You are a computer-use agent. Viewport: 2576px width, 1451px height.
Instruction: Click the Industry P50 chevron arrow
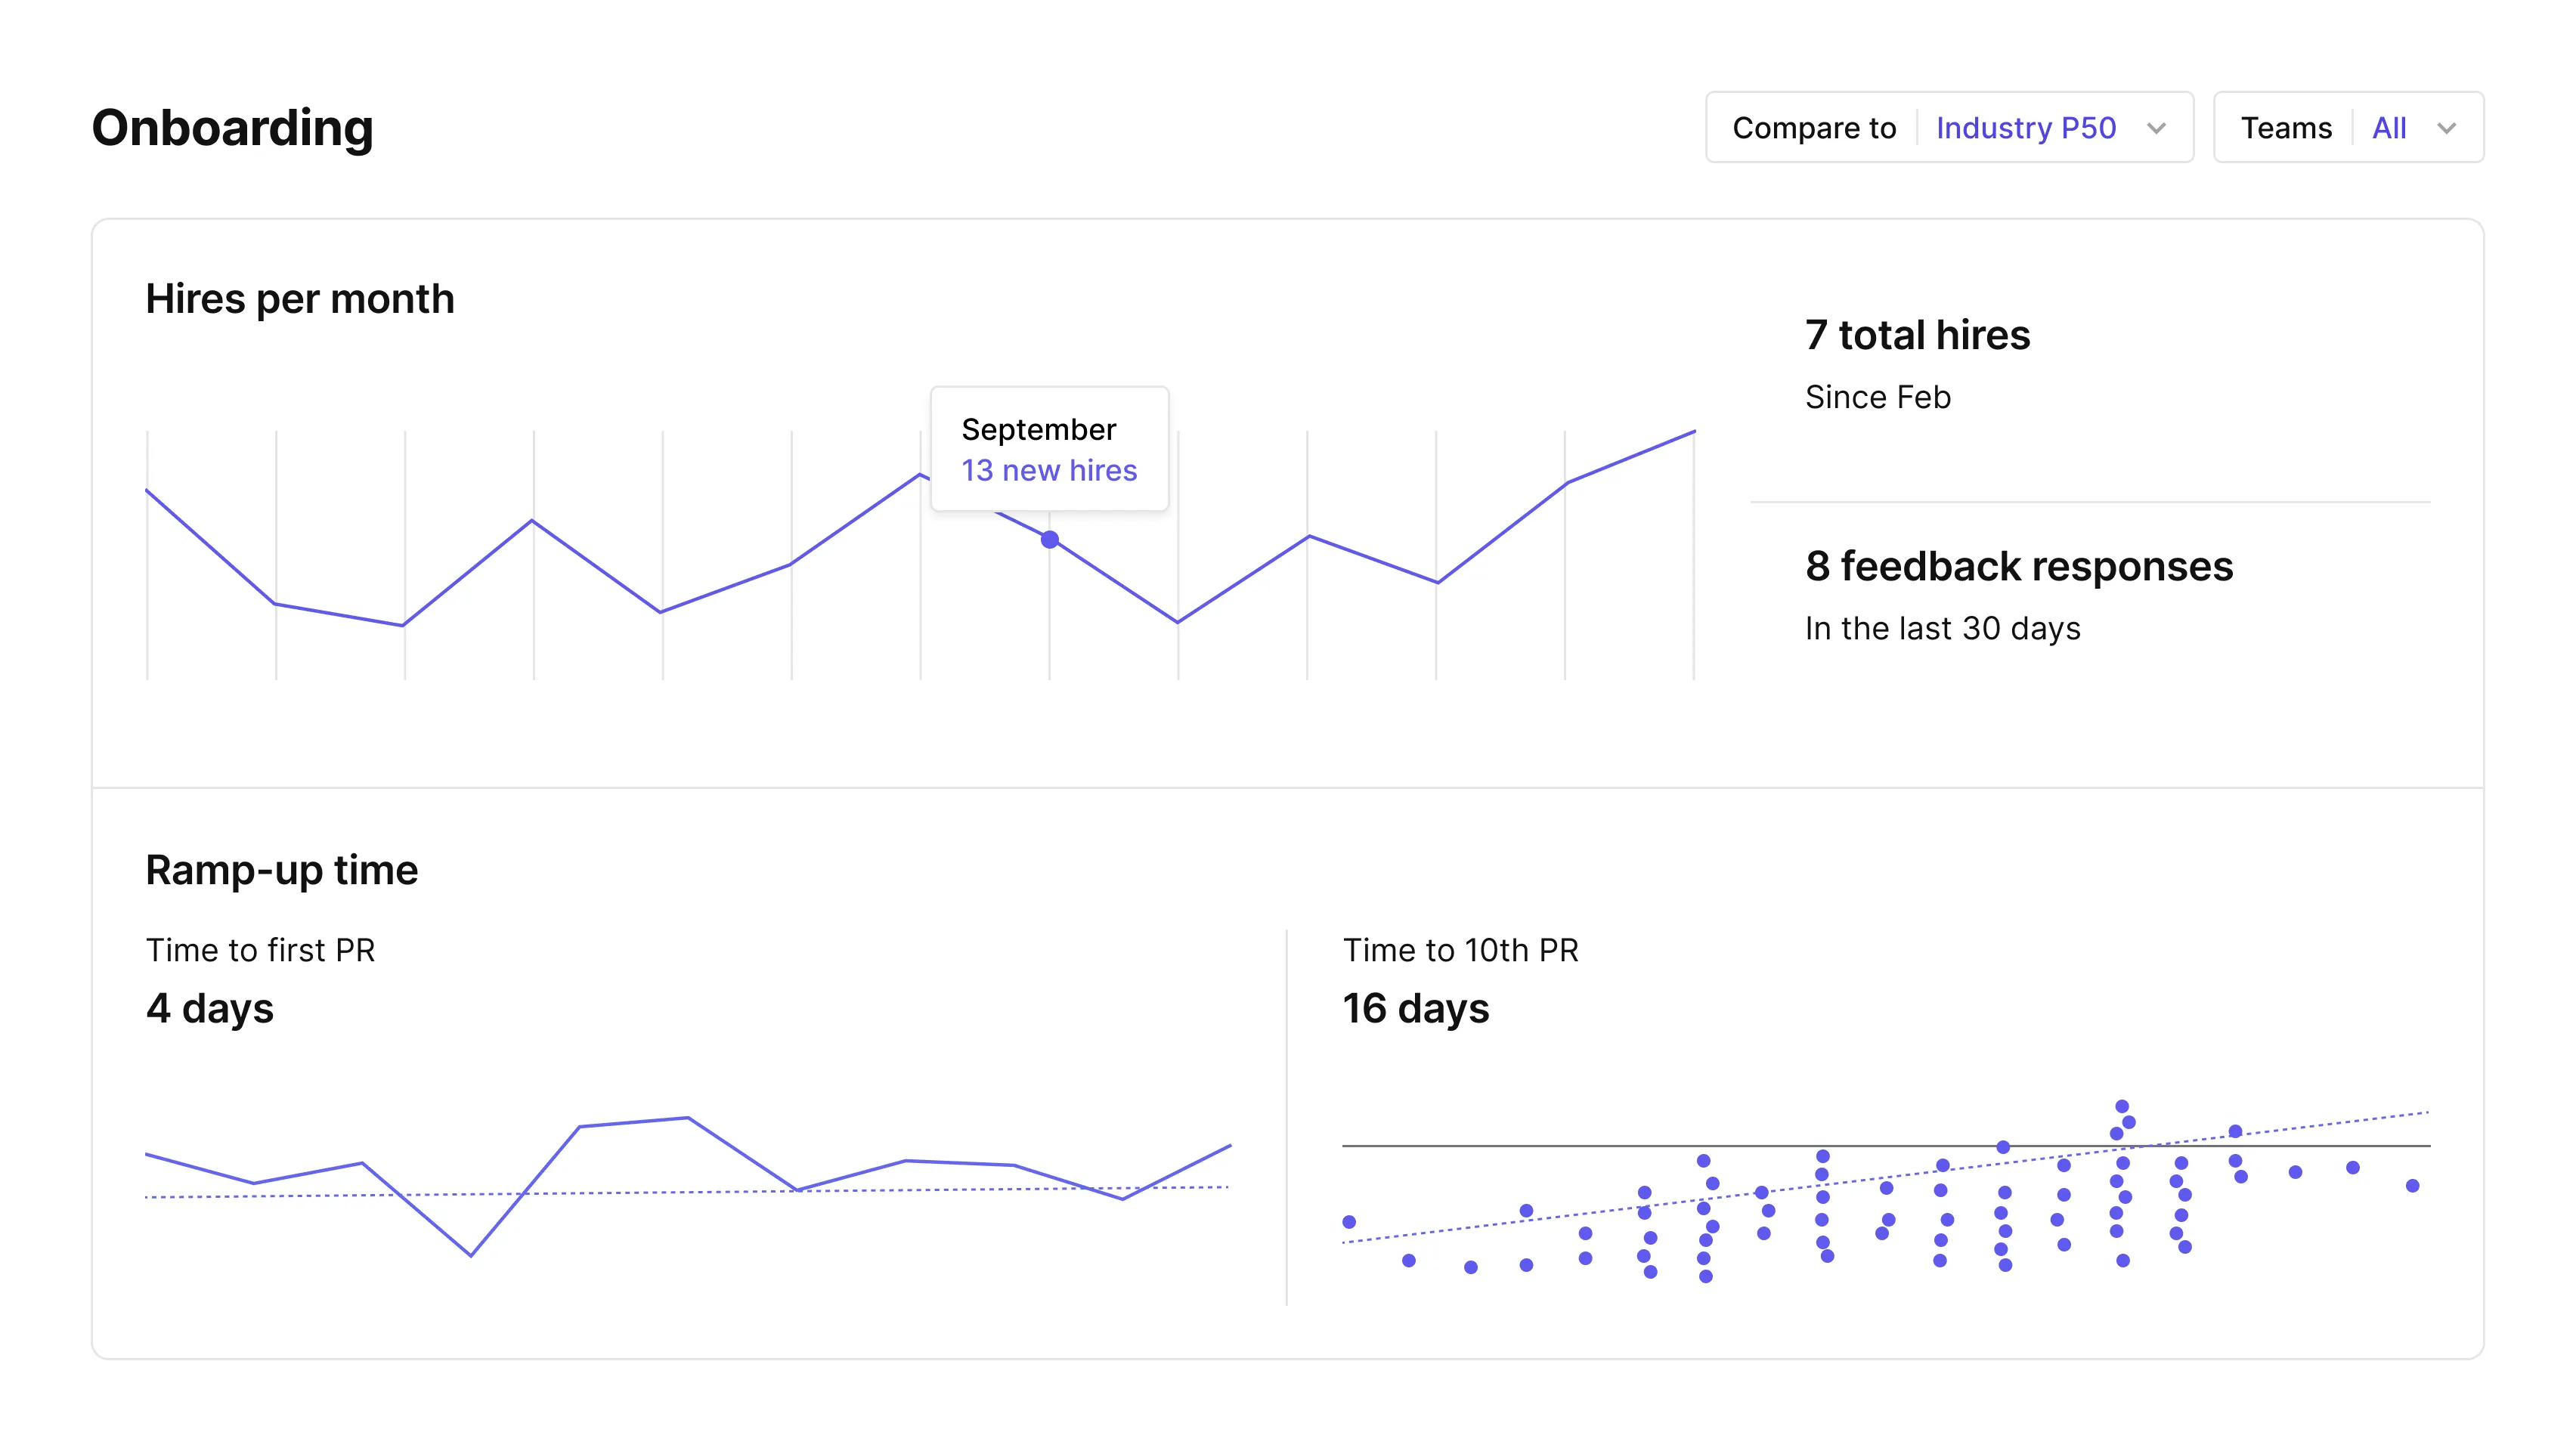2156,128
